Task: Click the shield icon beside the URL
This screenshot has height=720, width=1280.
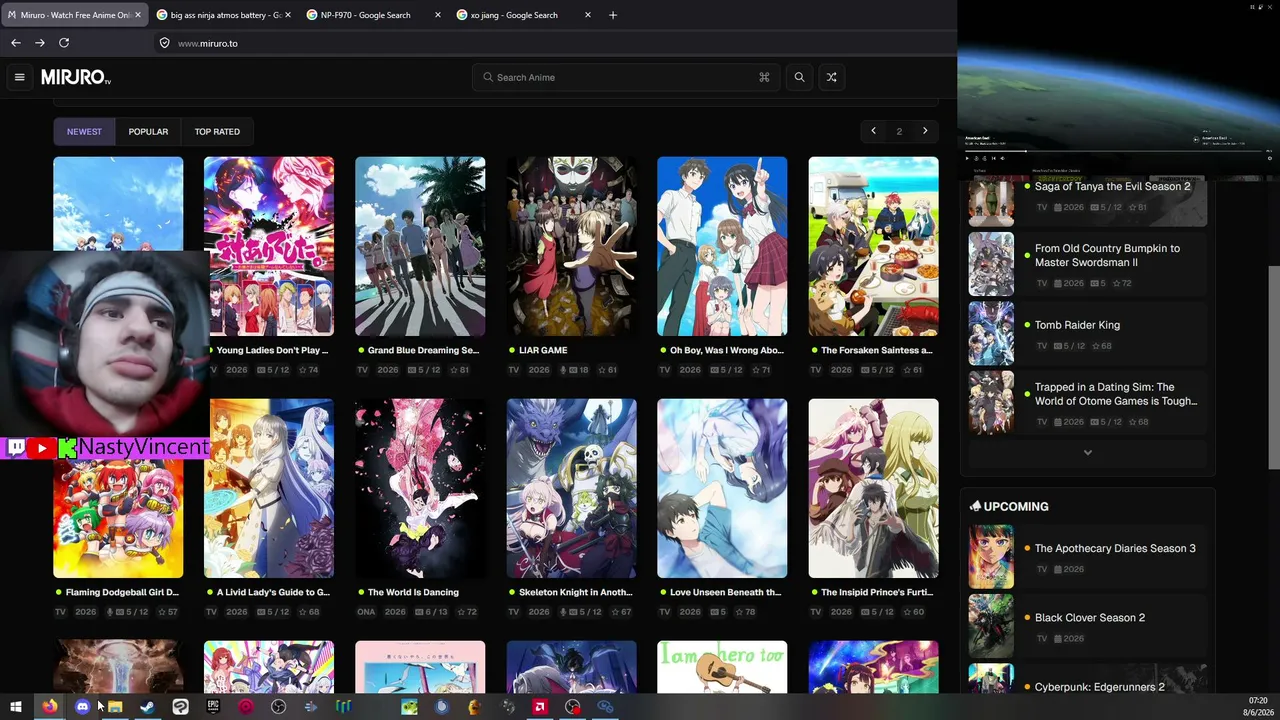Action: click(x=164, y=43)
